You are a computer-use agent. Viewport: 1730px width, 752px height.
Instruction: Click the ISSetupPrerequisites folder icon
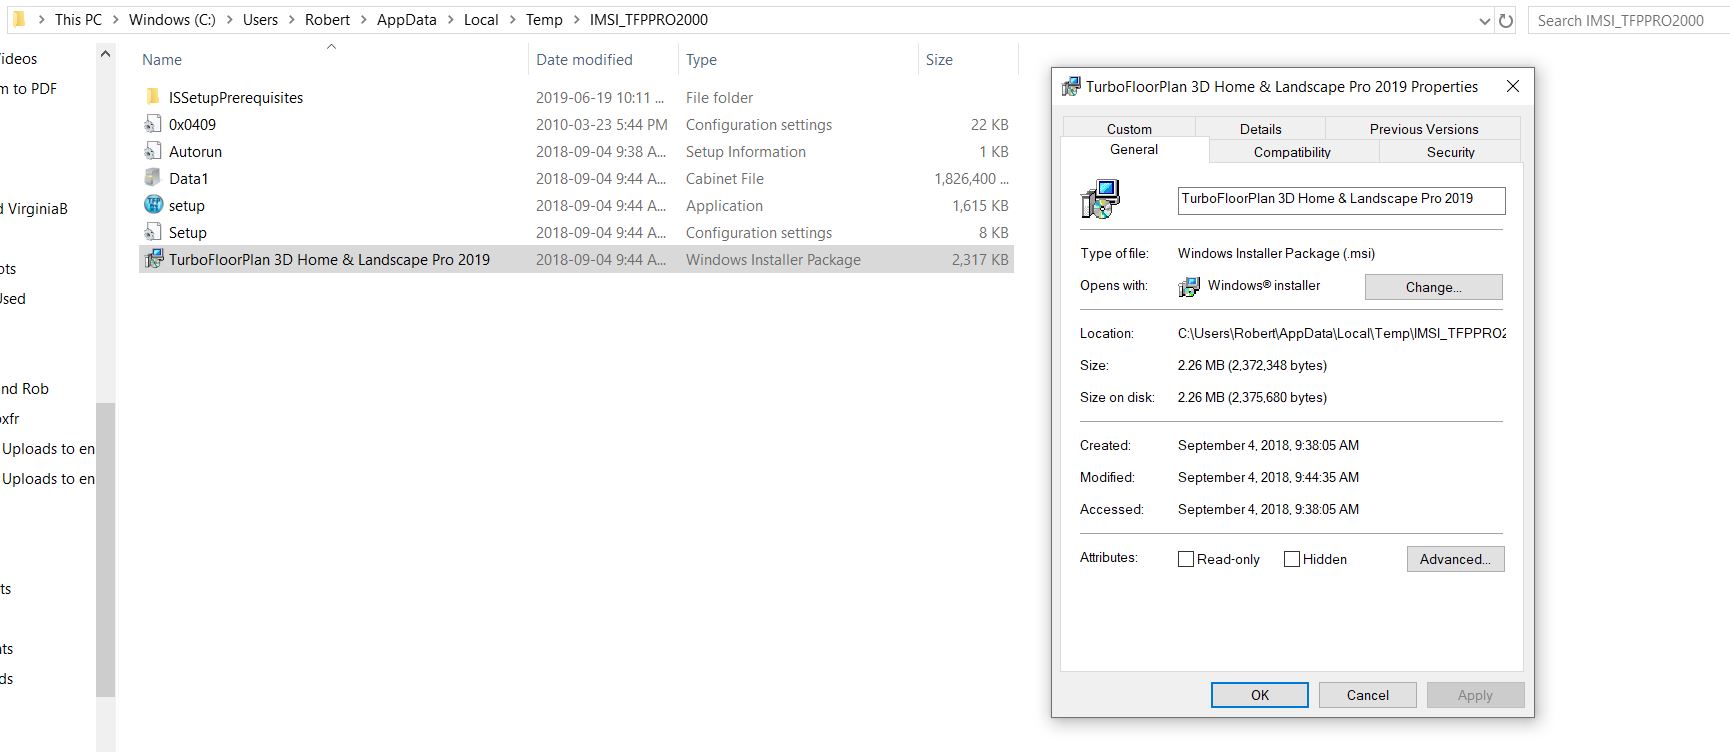[153, 97]
